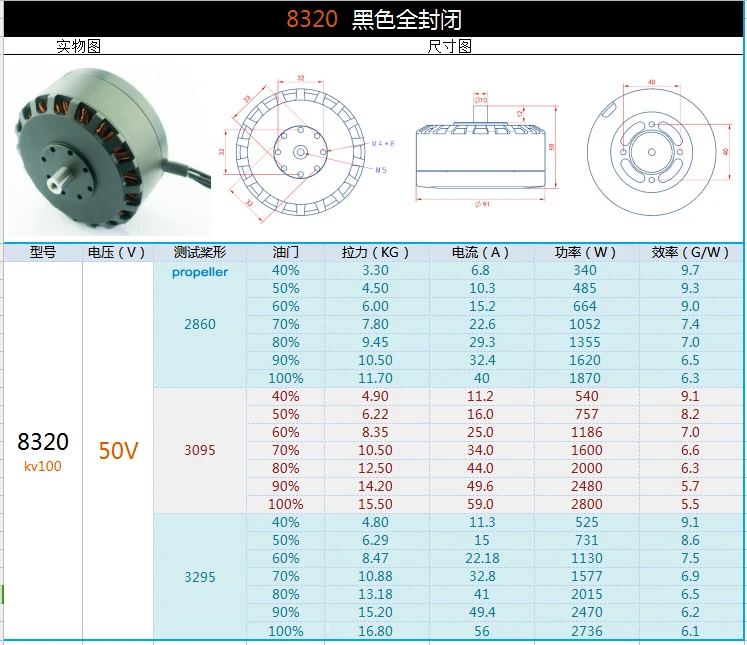The width and height of the screenshot is (747, 645).
Task: Select the '拉力（KG）' column header
Action: 375,252
